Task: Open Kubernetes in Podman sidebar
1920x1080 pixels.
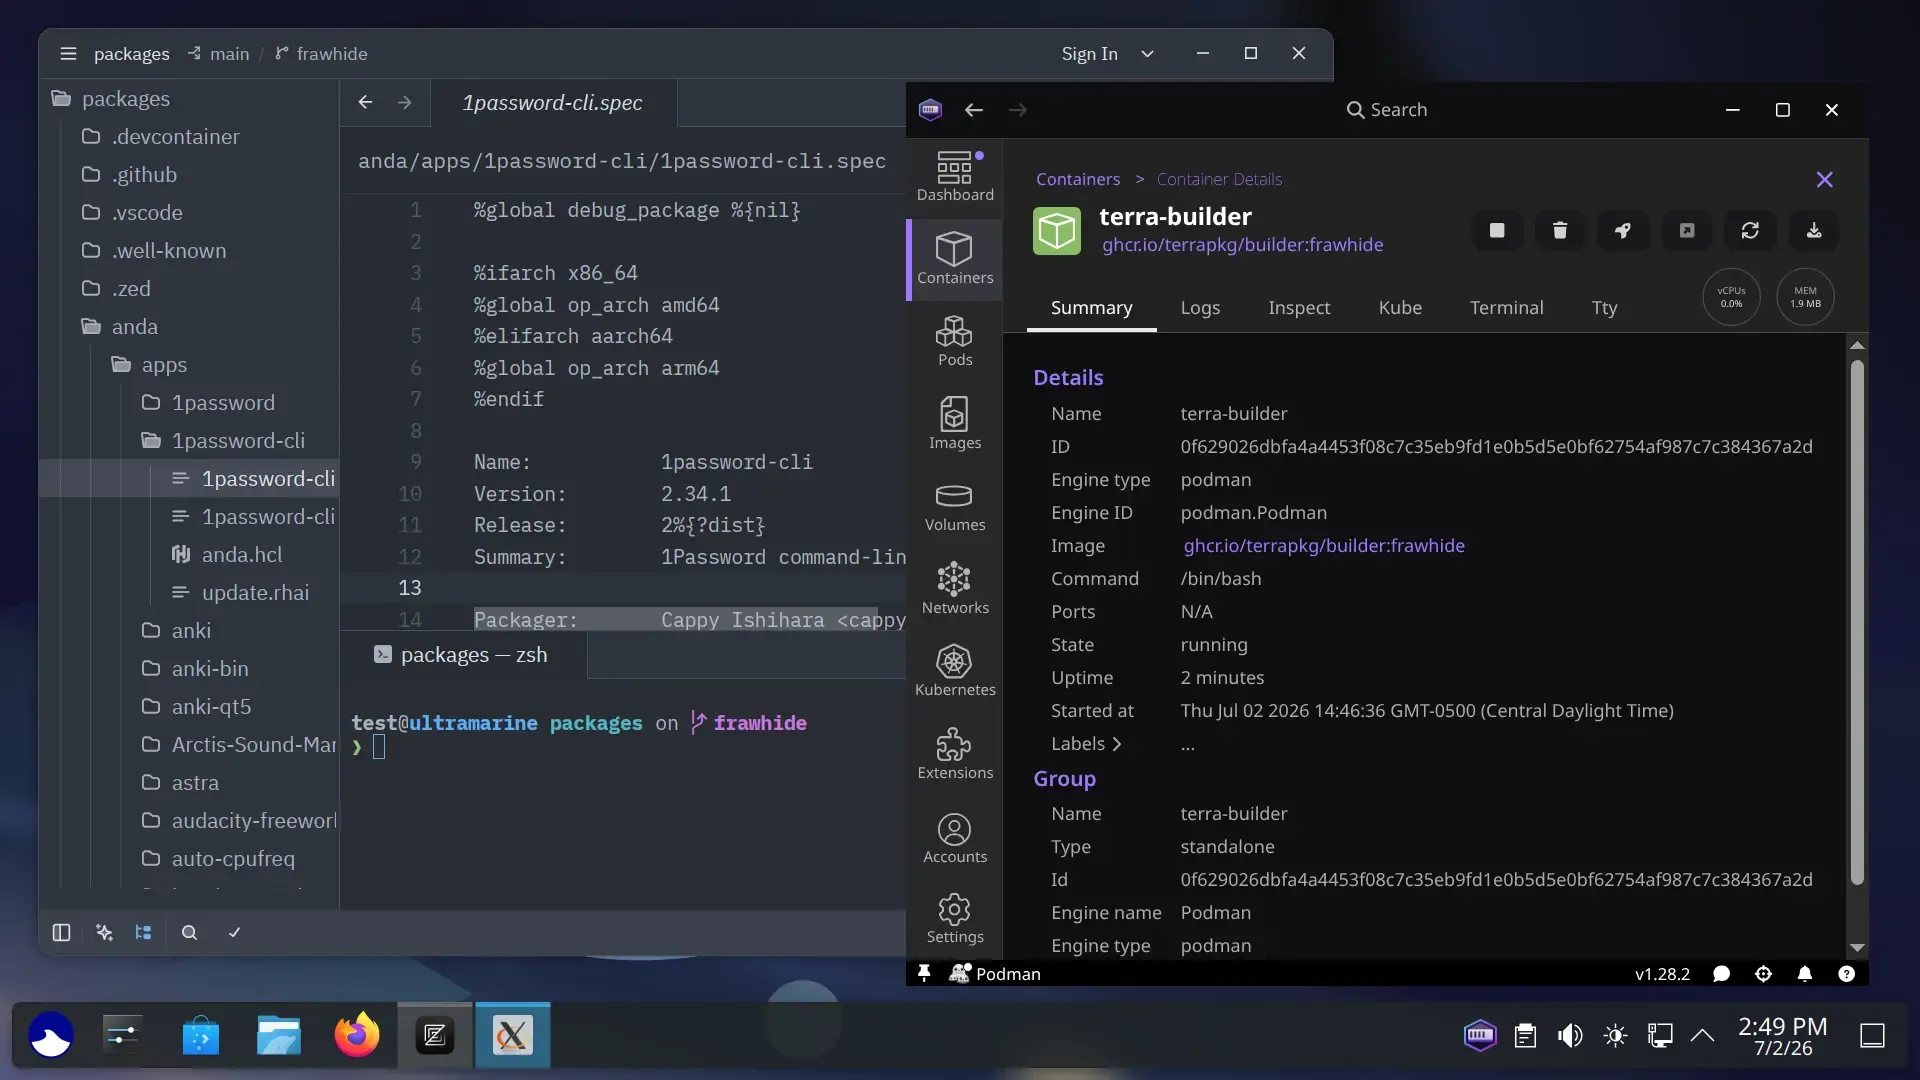Action: (955, 672)
